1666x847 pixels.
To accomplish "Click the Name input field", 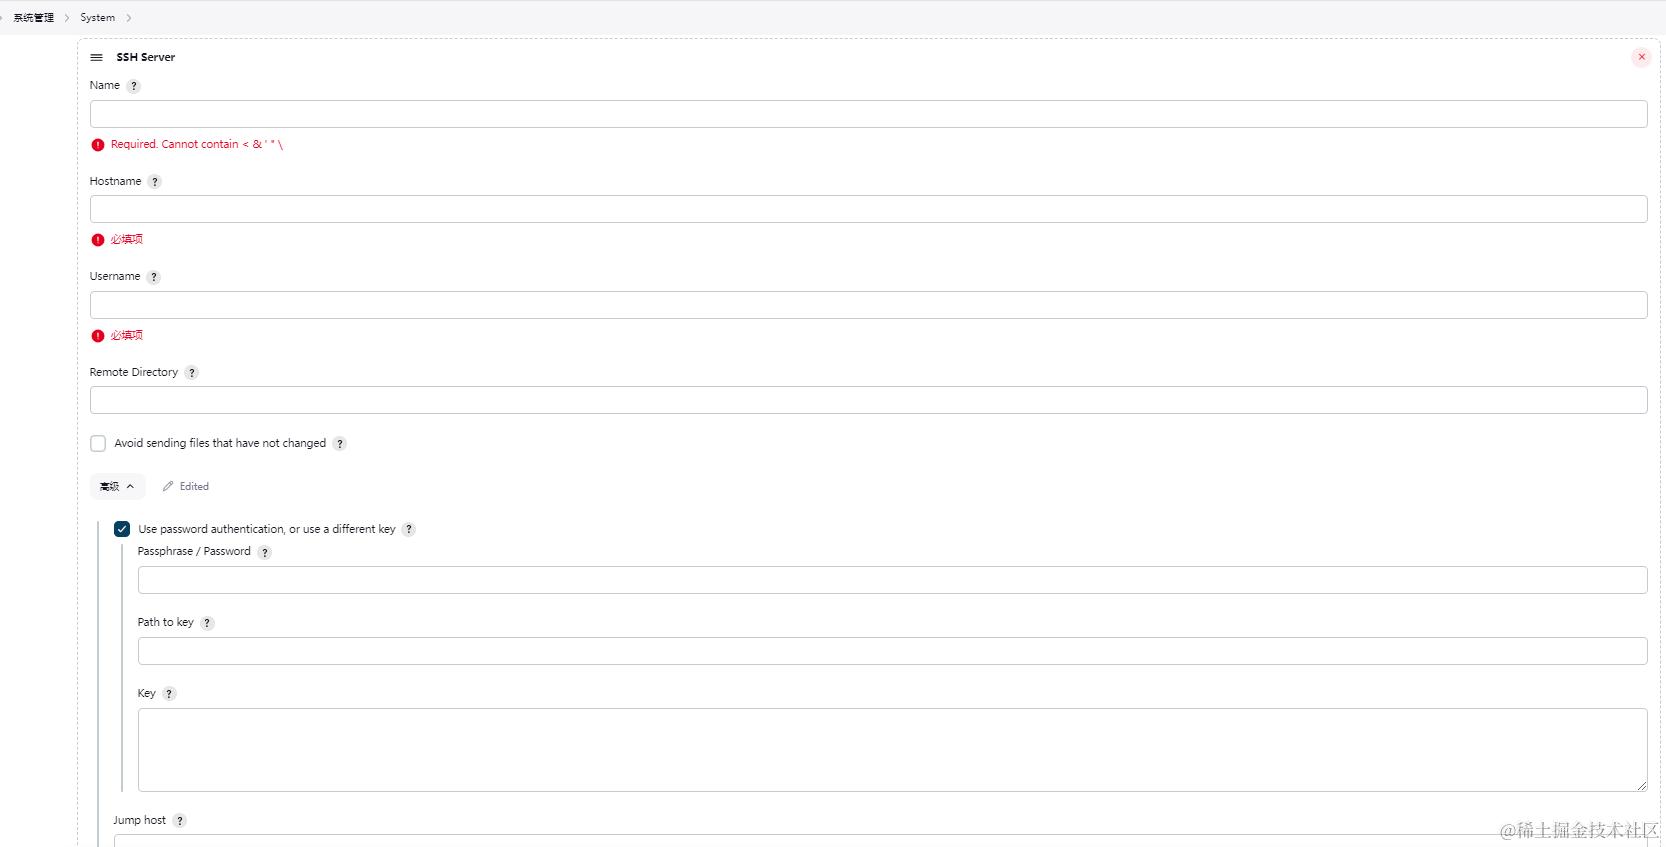I will (x=868, y=114).
